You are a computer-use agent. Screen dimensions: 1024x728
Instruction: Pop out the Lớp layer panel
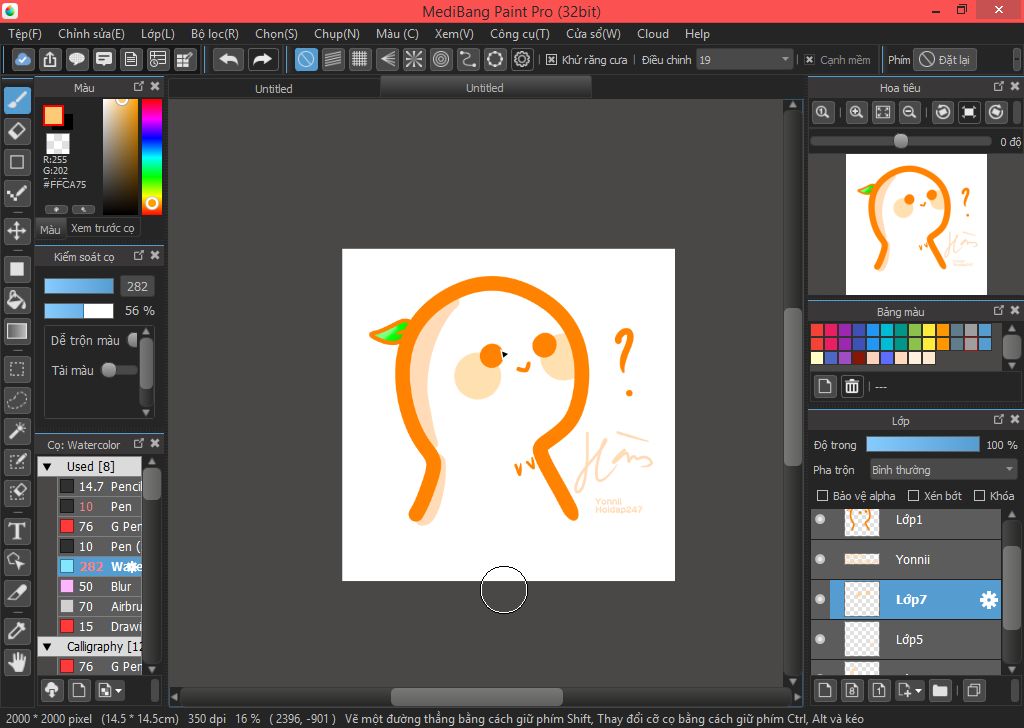(998, 420)
